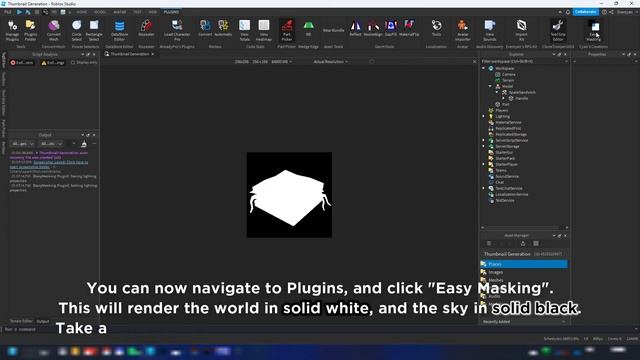Expand the TextChatService node
640x360 pixels.
[x=484, y=188]
